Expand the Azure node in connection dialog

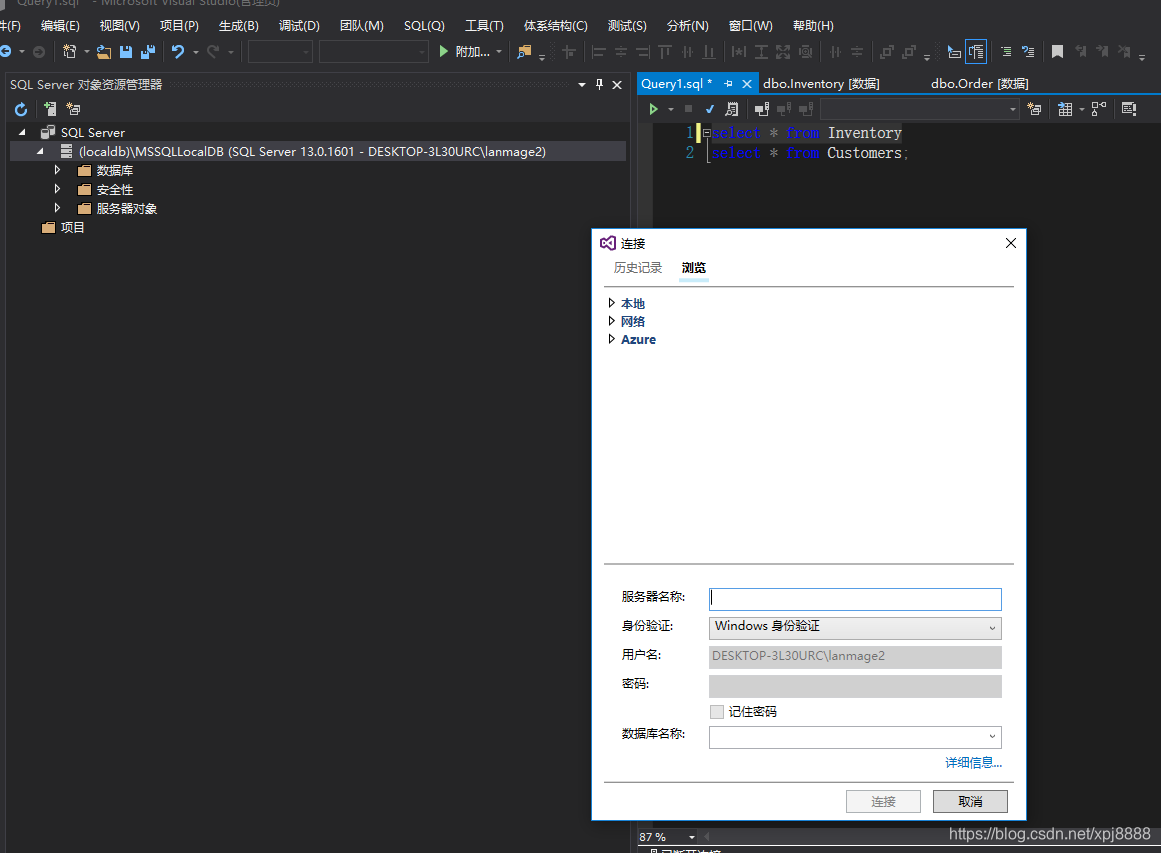click(612, 338)
